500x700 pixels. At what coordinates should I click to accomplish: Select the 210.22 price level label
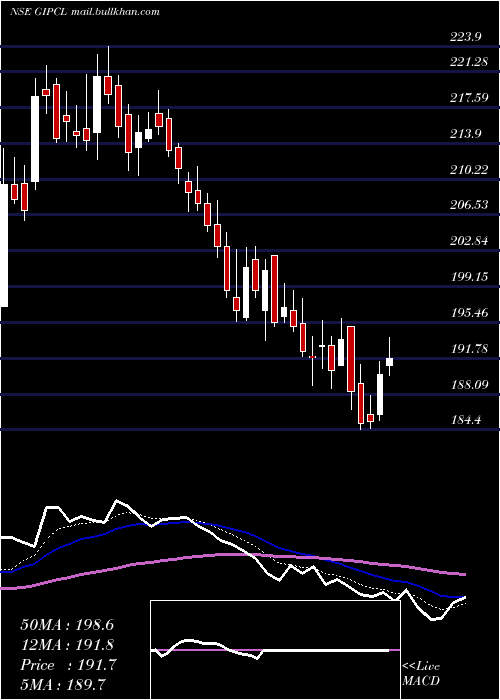point(468,169)
